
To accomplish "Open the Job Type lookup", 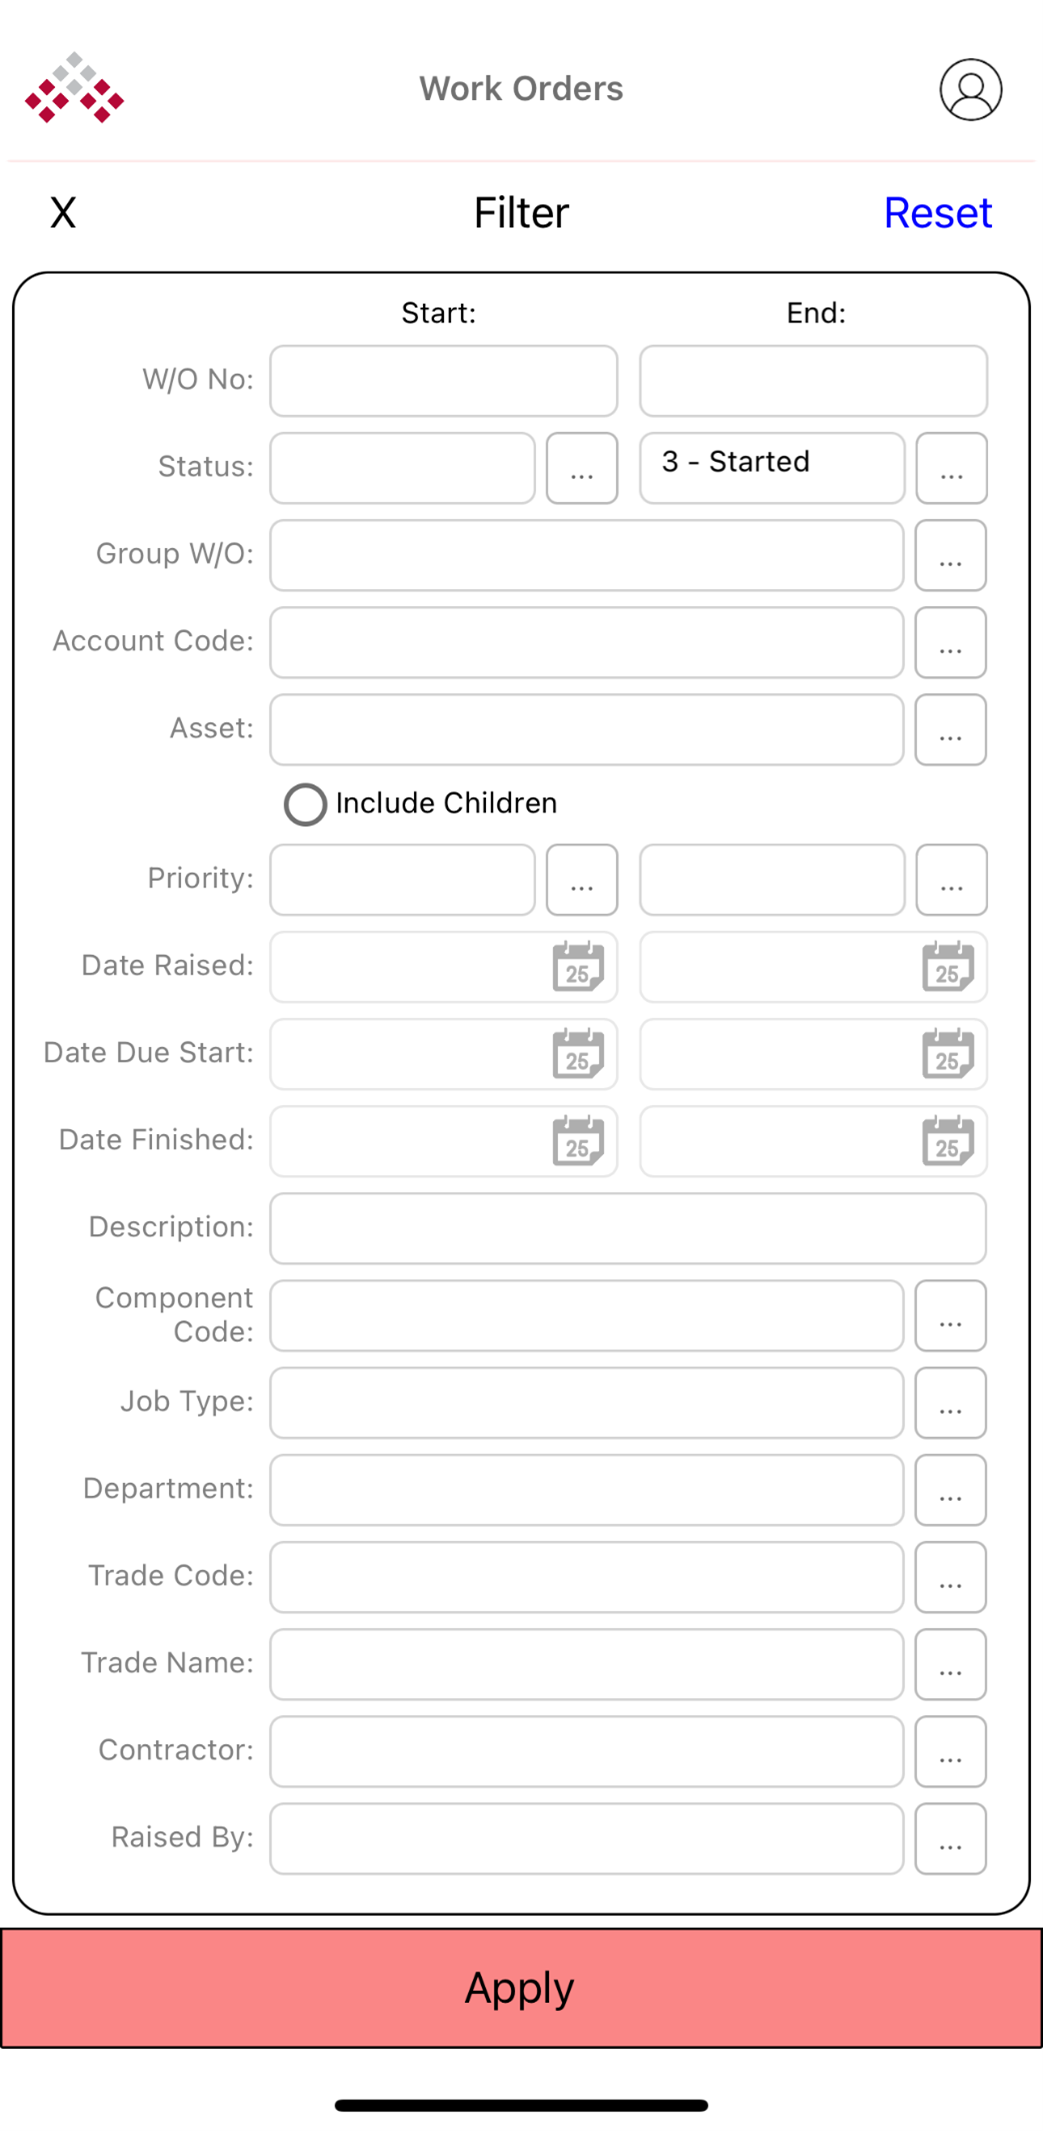I will click(950, 1403).
